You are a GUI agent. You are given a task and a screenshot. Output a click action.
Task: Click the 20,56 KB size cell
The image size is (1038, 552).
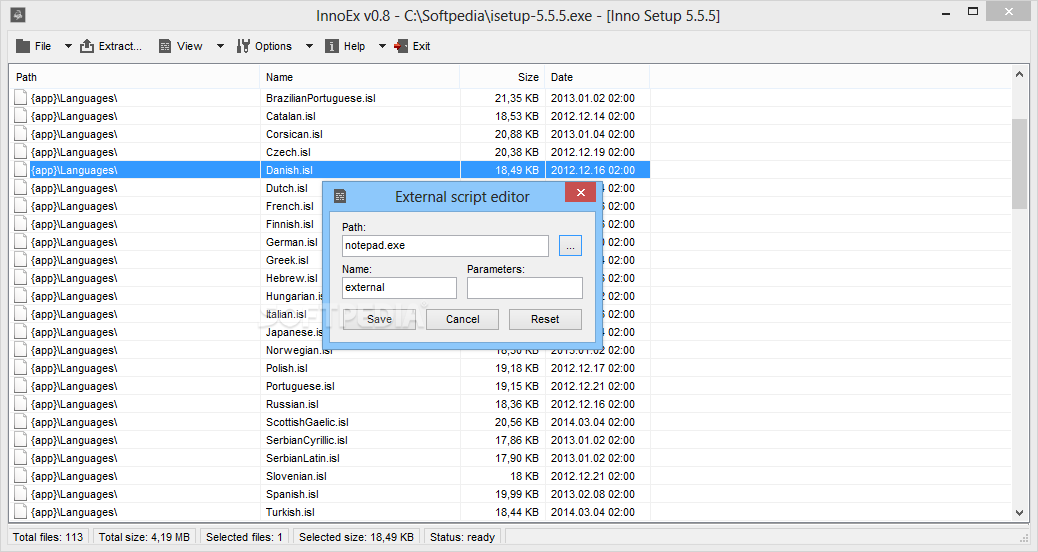pyautogui.click(x=516, y=422)
